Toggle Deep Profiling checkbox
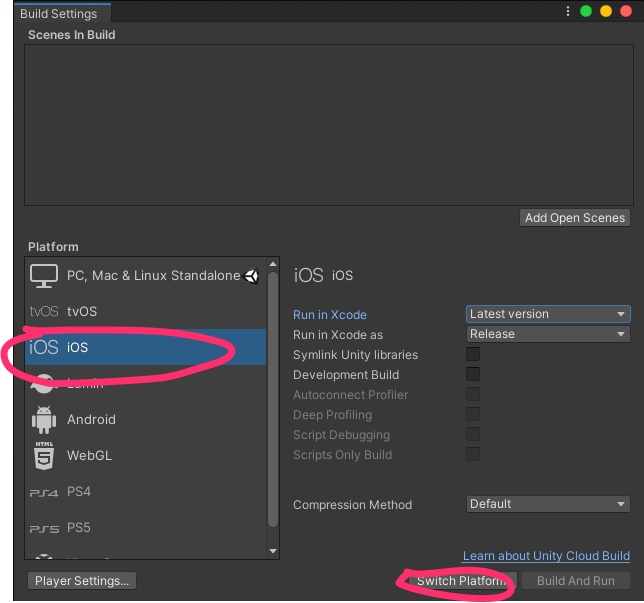Image resolution: width=644 pixels, height=603 pixels. [473, 414]
